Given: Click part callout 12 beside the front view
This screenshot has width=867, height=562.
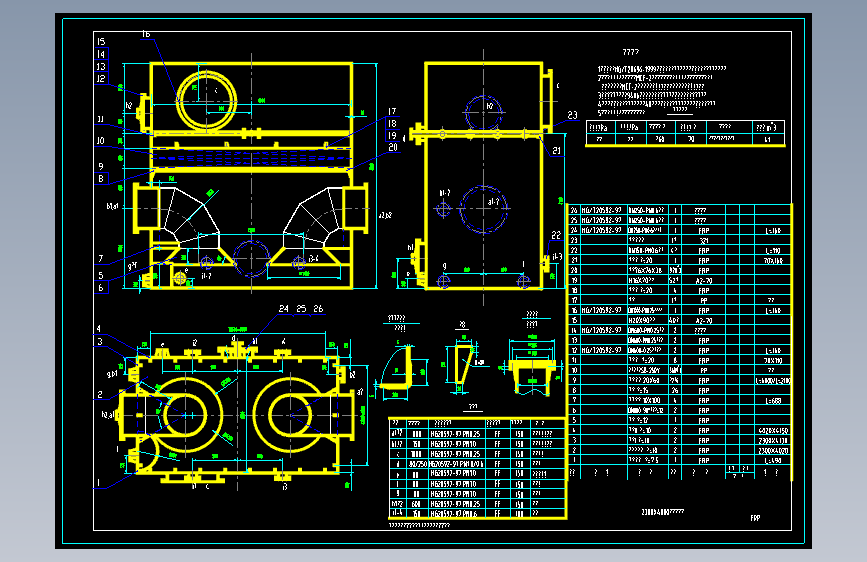Looking at the screenshot, I should (x=101, y=79).
